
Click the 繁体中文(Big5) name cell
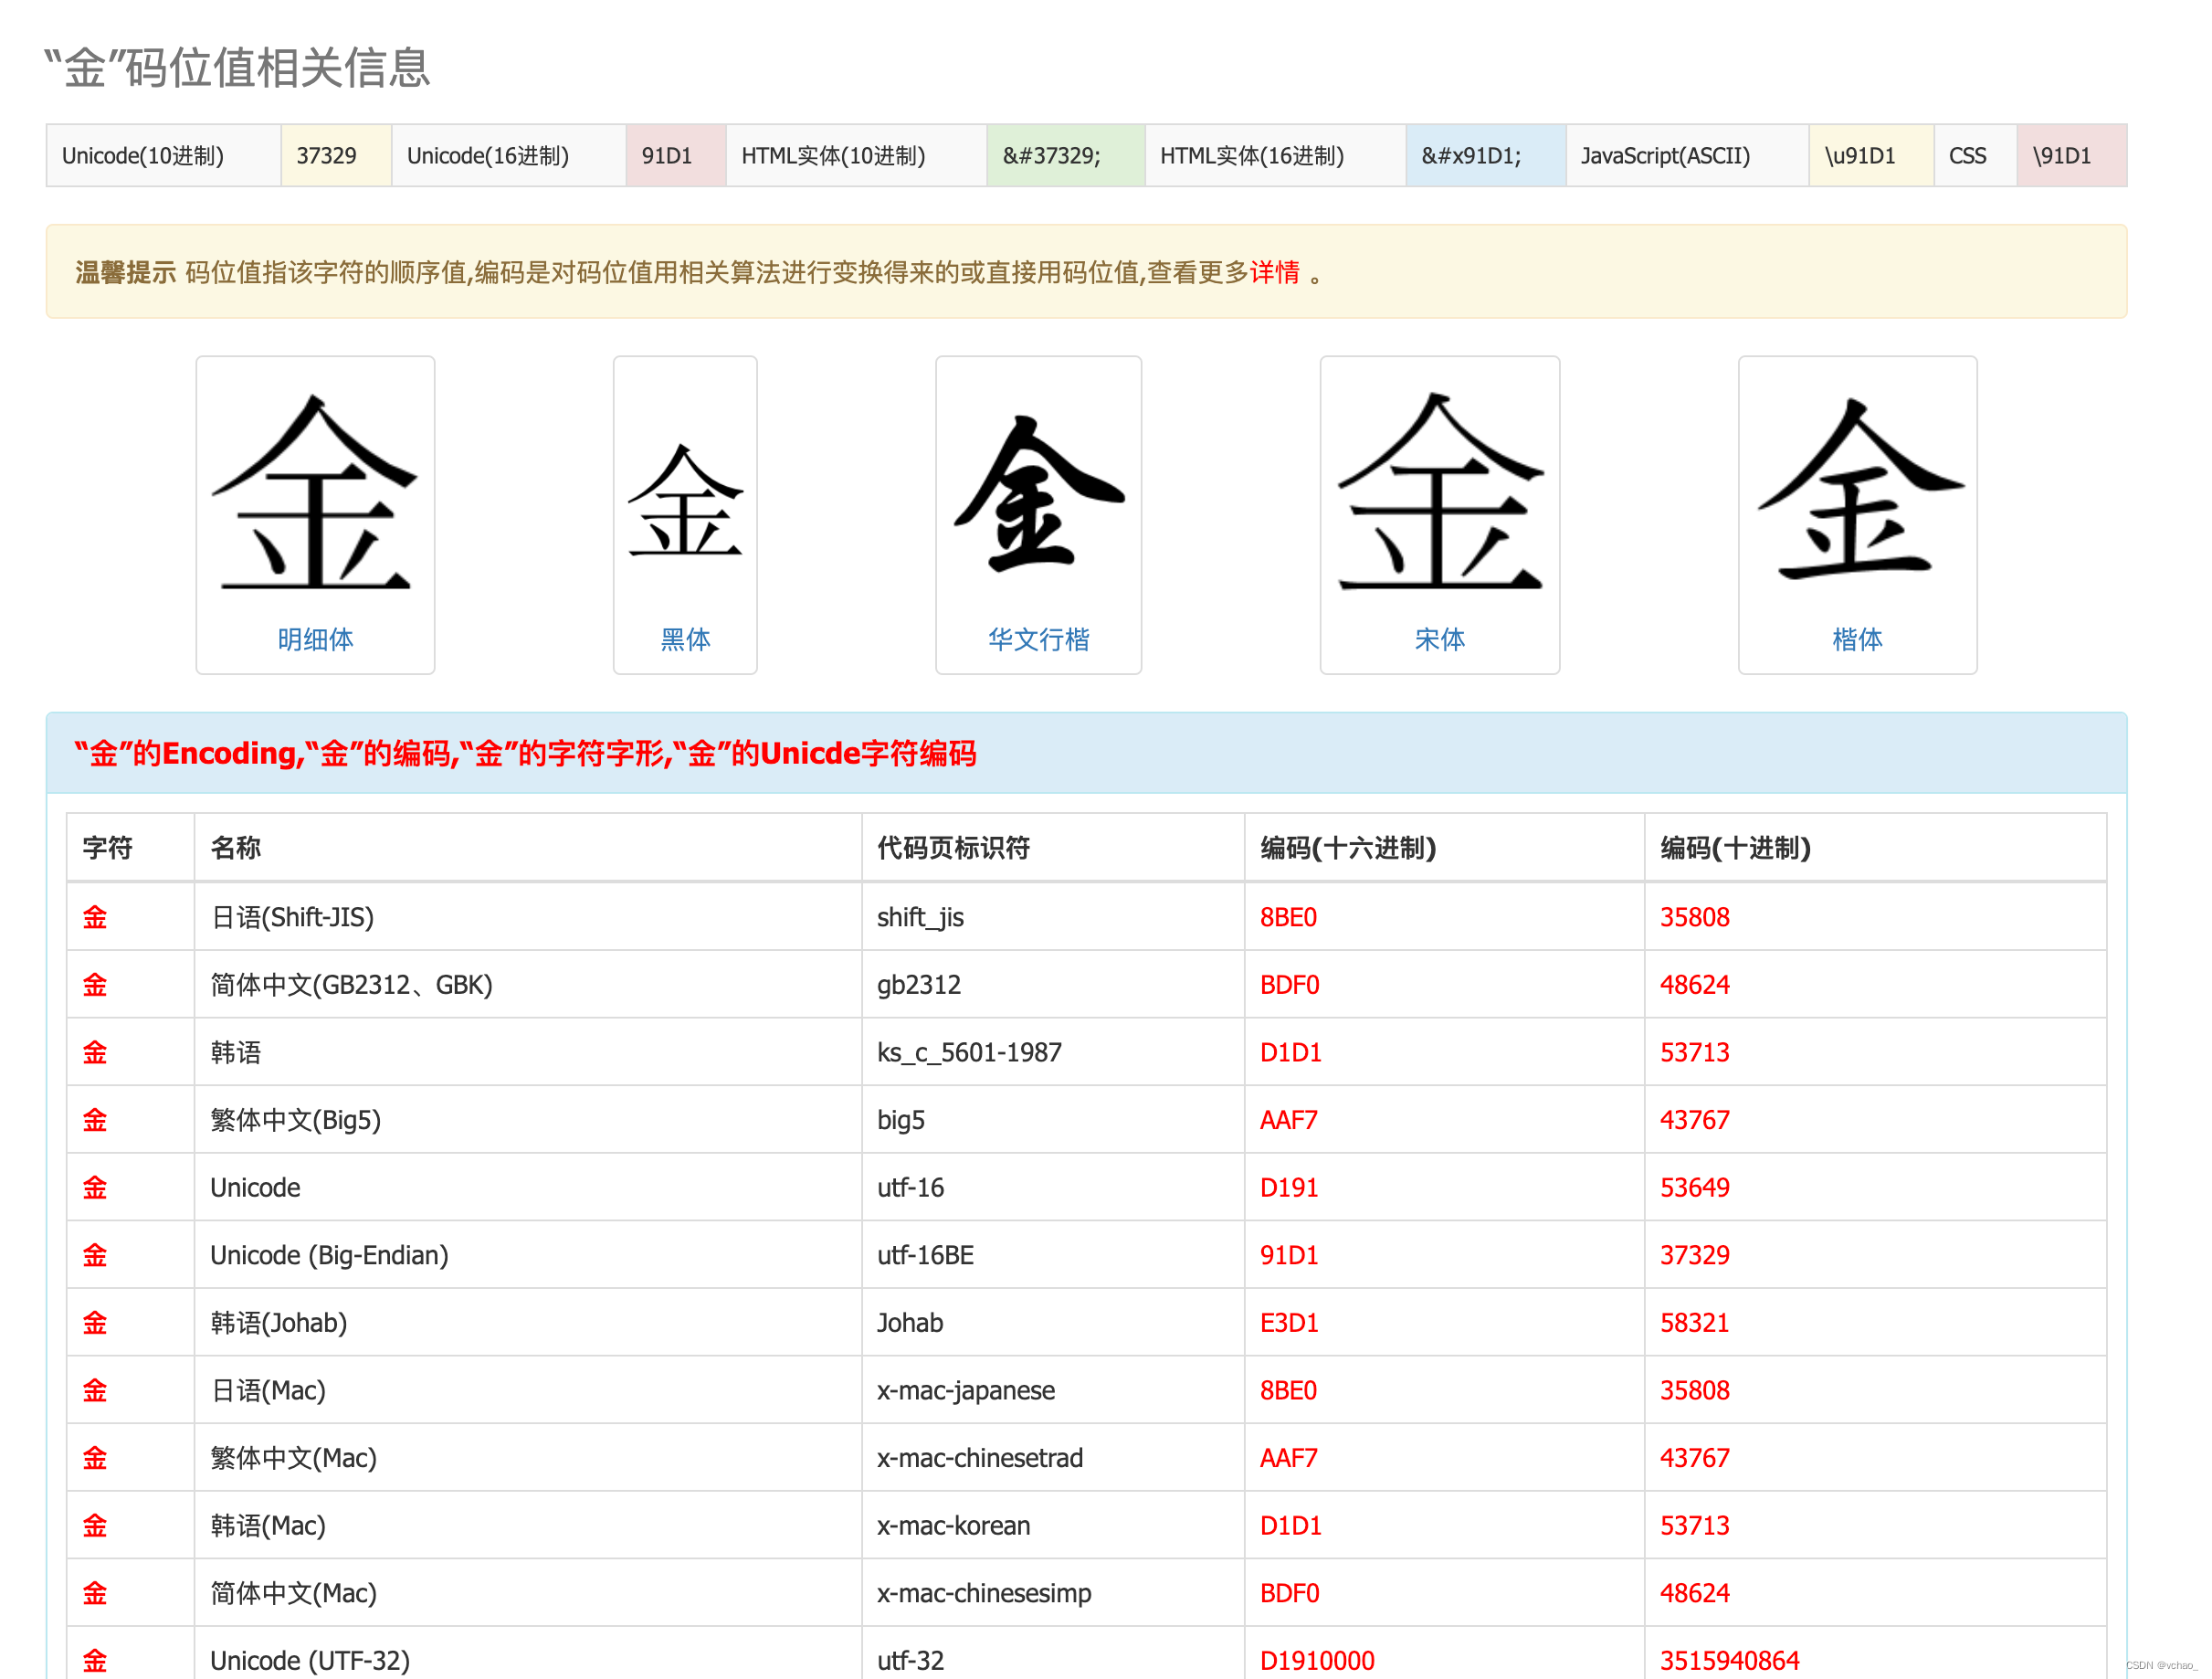528,1120
